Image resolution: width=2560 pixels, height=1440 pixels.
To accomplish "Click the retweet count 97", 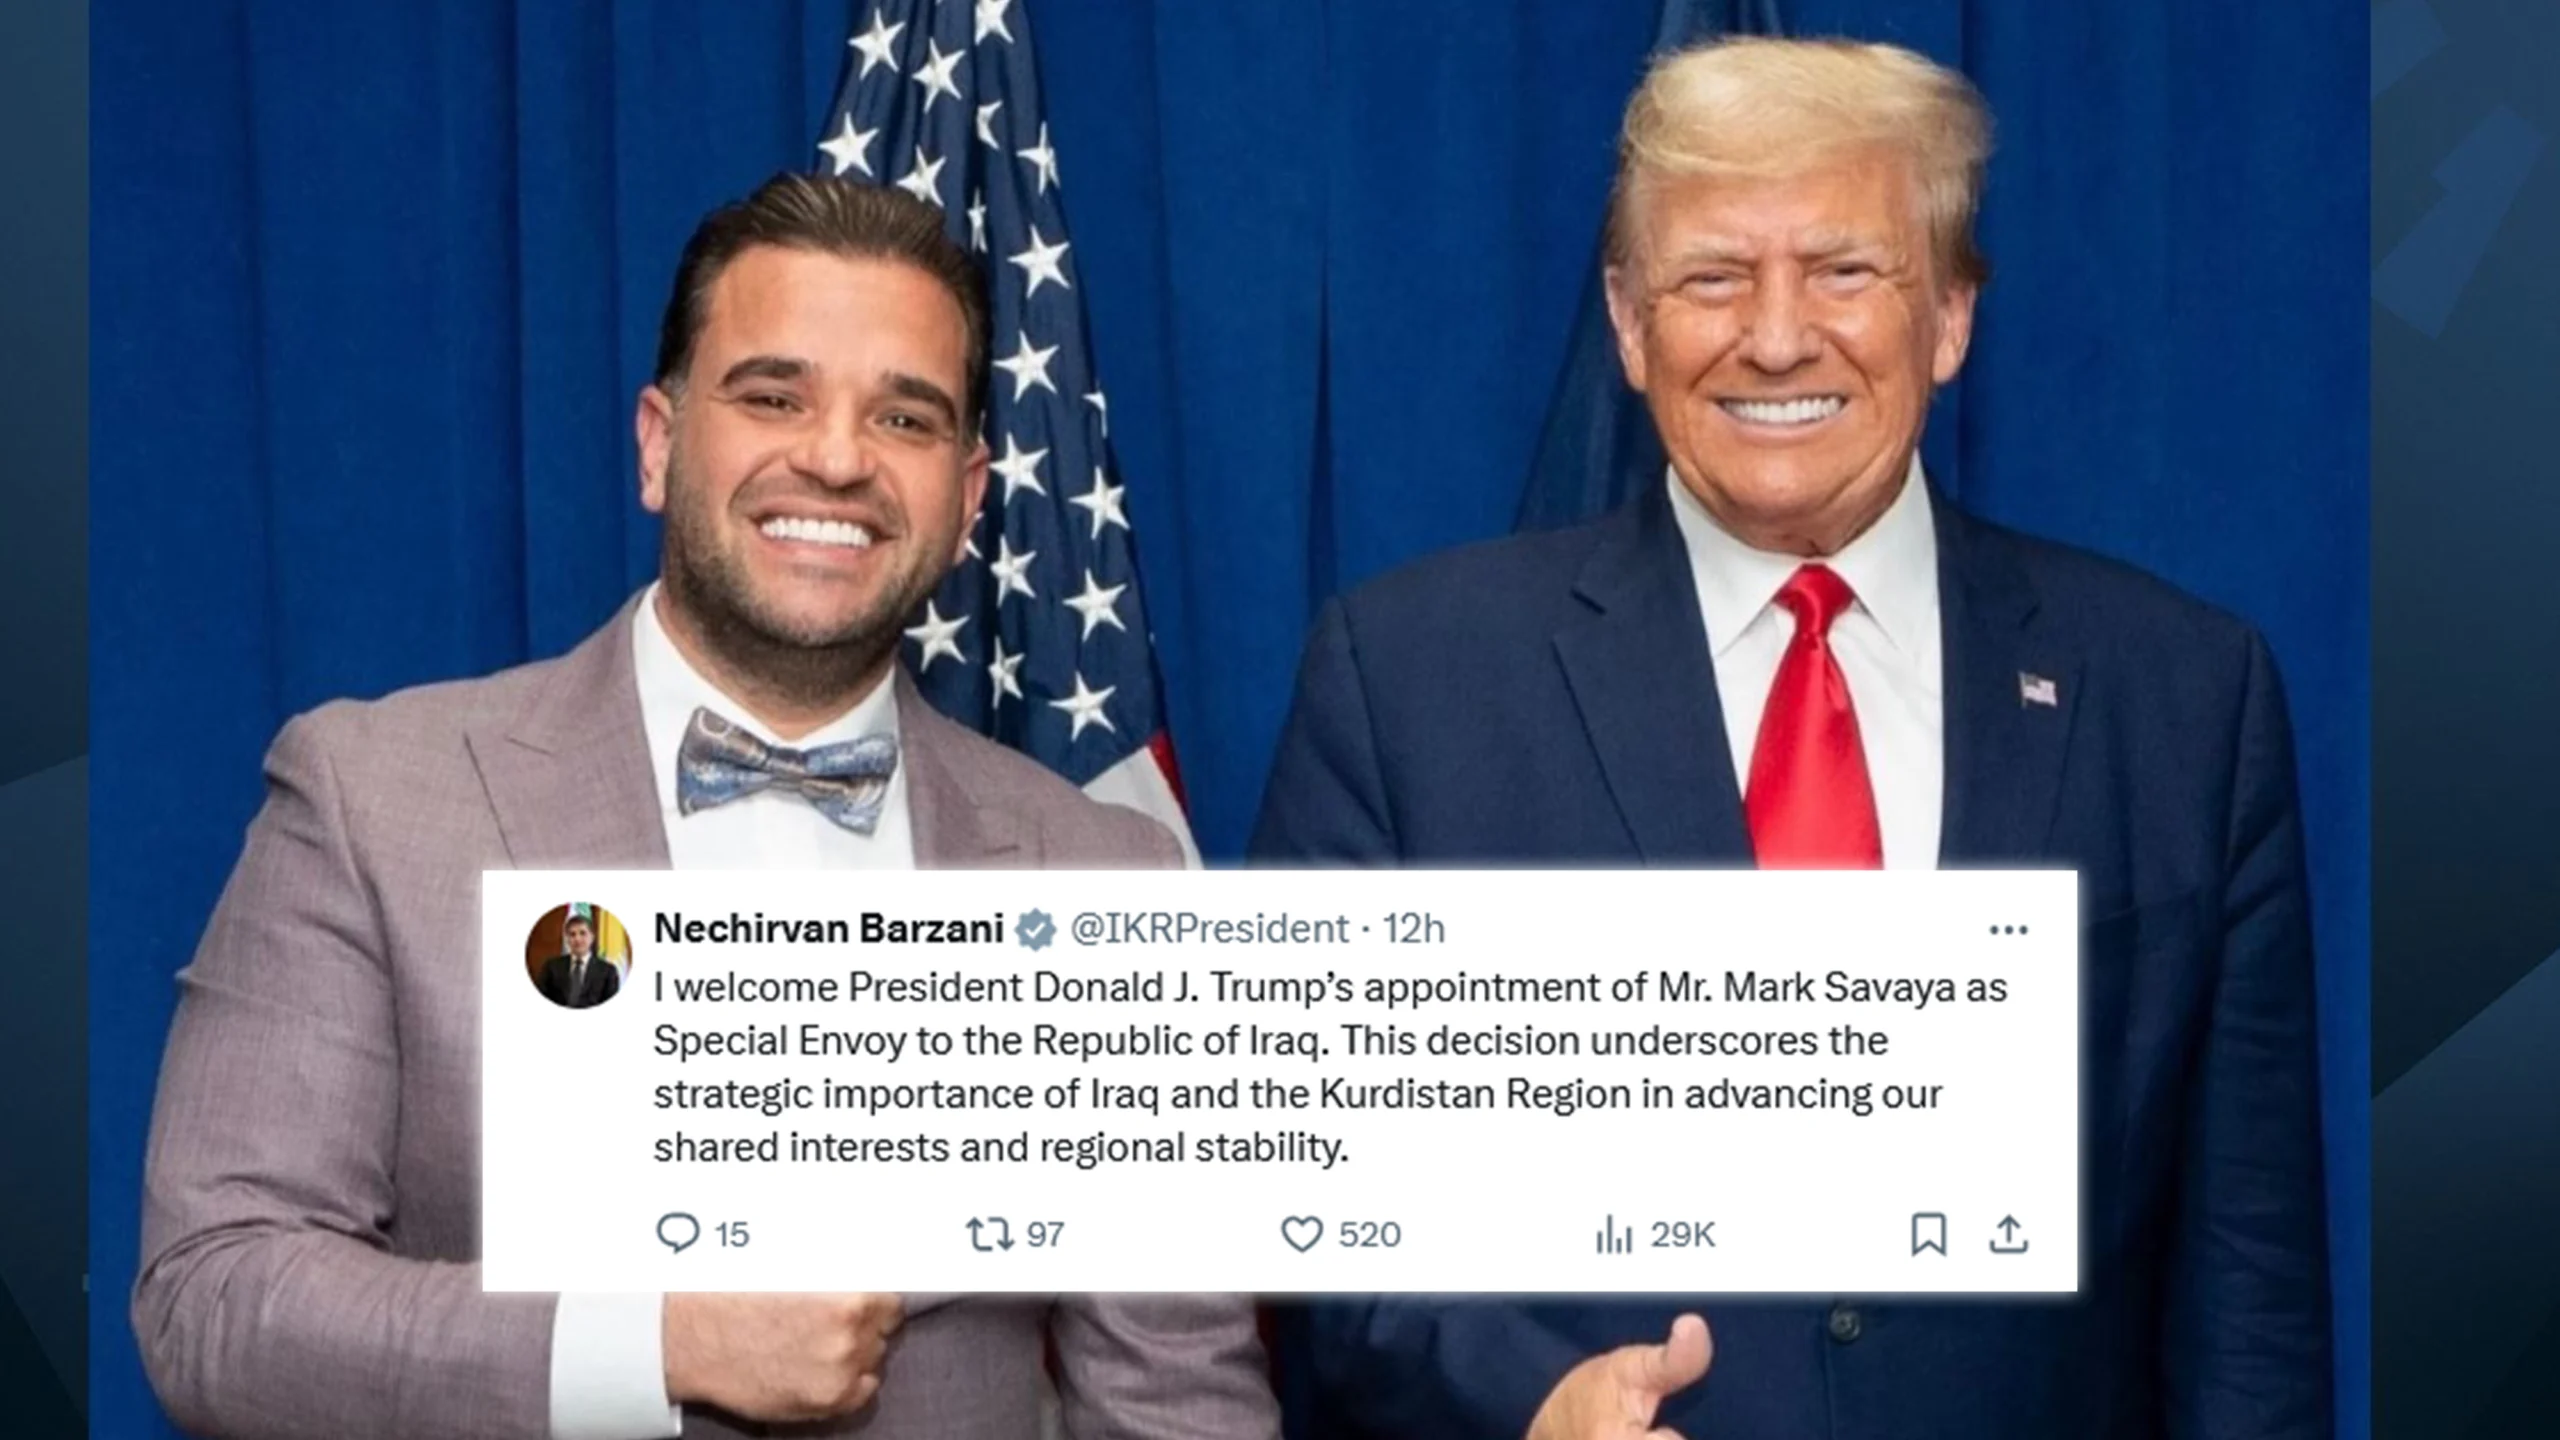I will click(x=1045, y=1235).
